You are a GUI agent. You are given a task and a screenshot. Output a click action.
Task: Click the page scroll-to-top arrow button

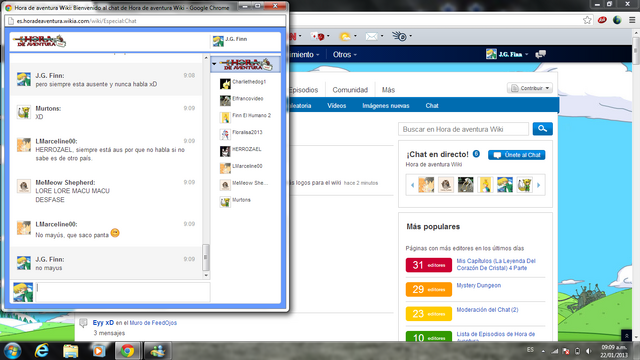tap(627, 335)
